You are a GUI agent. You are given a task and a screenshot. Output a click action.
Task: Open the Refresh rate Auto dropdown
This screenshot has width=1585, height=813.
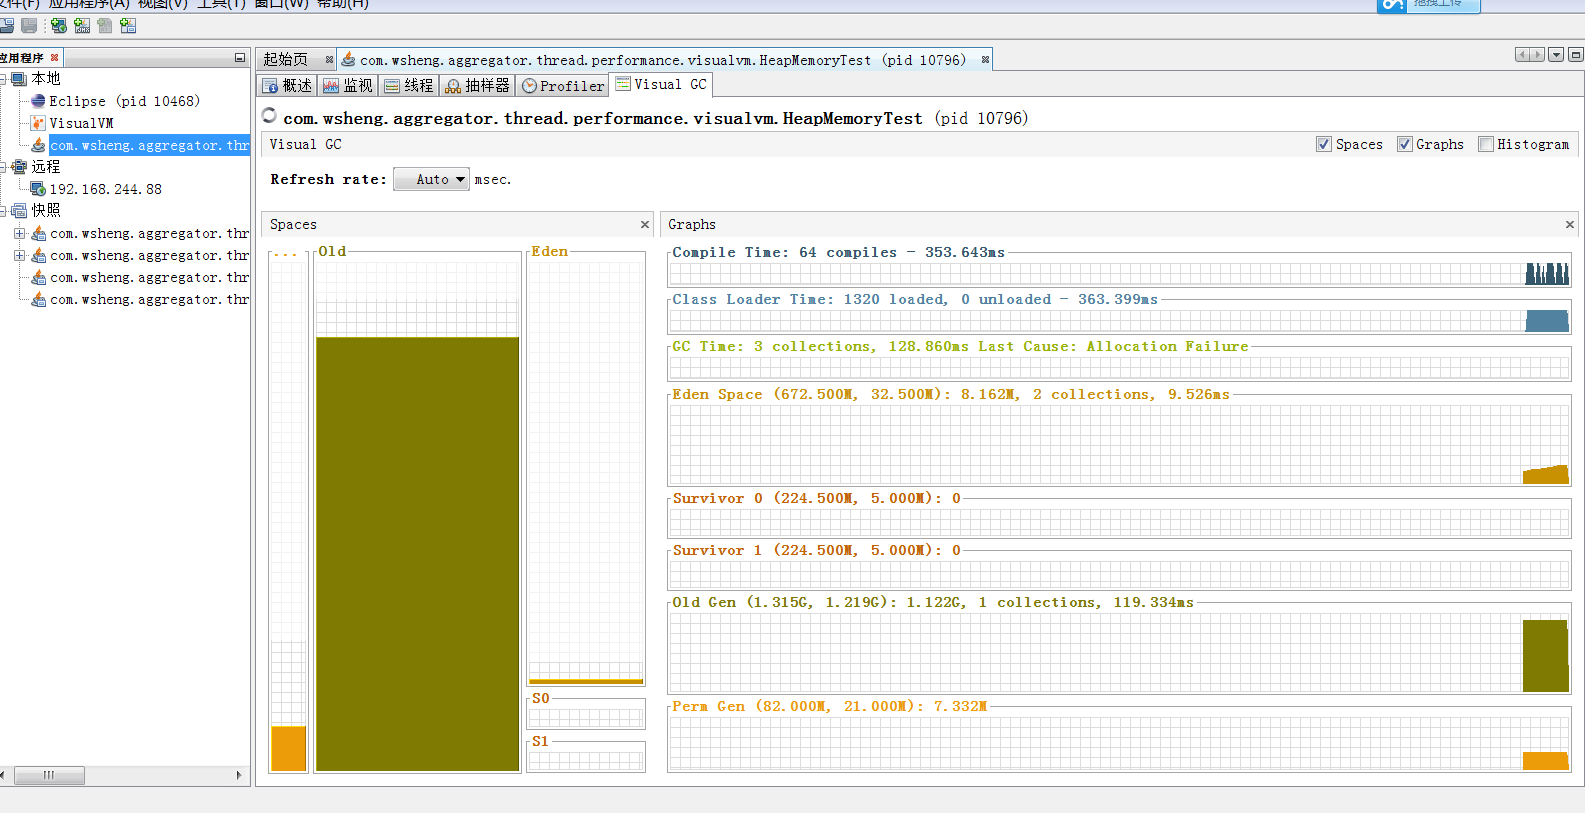[432, 179]
